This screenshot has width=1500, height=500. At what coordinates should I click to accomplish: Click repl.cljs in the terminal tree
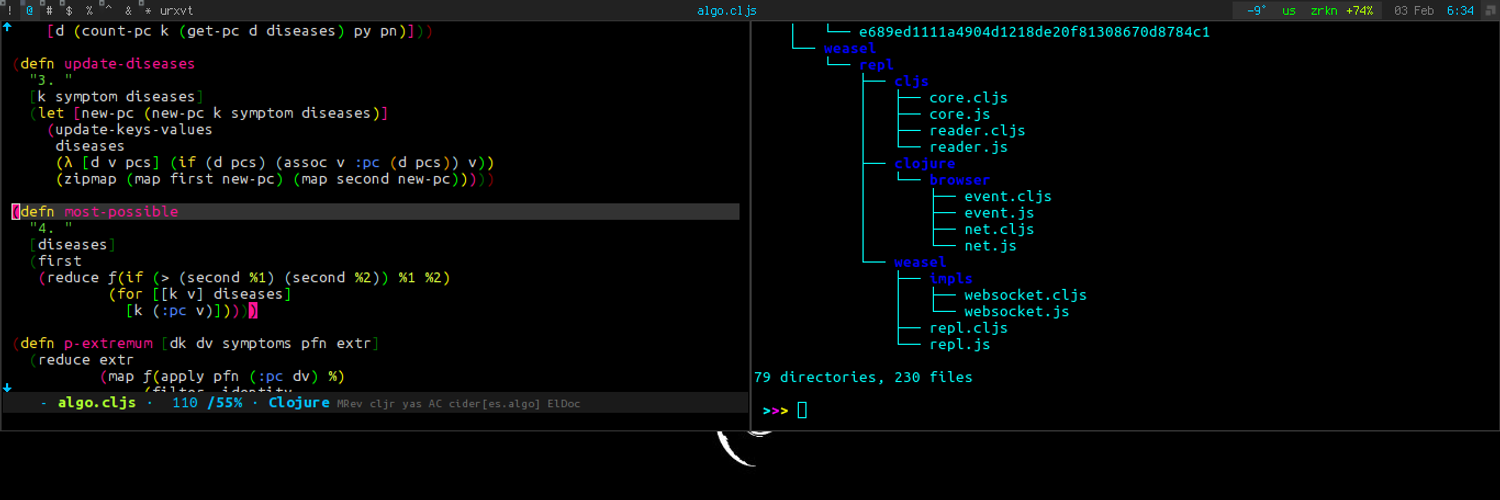click(968, 328)
